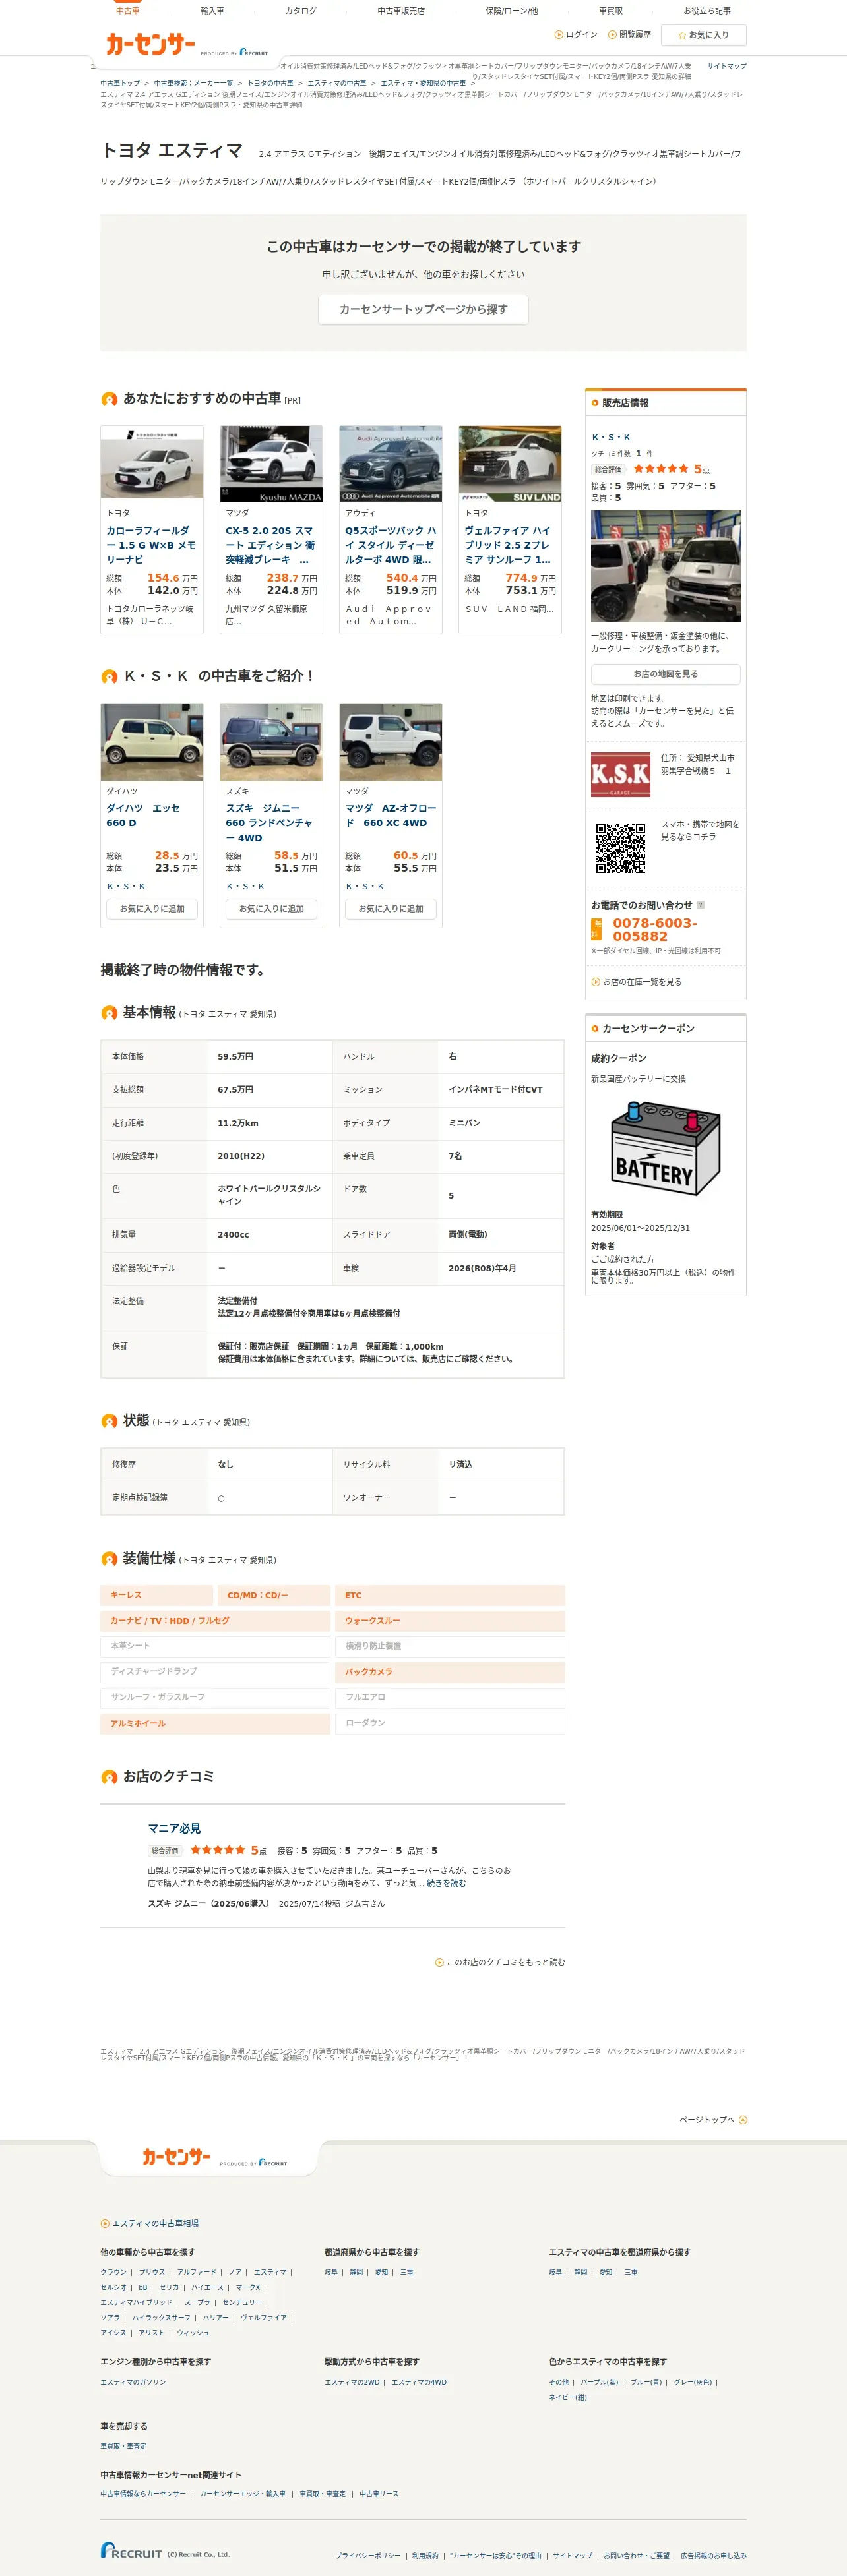The width and height of the screenshot is (847, 2576).
Task: Click カーセンサーエッジ・輸入車 footer link
Action: pyautogui.click(x=242, y=2493)
